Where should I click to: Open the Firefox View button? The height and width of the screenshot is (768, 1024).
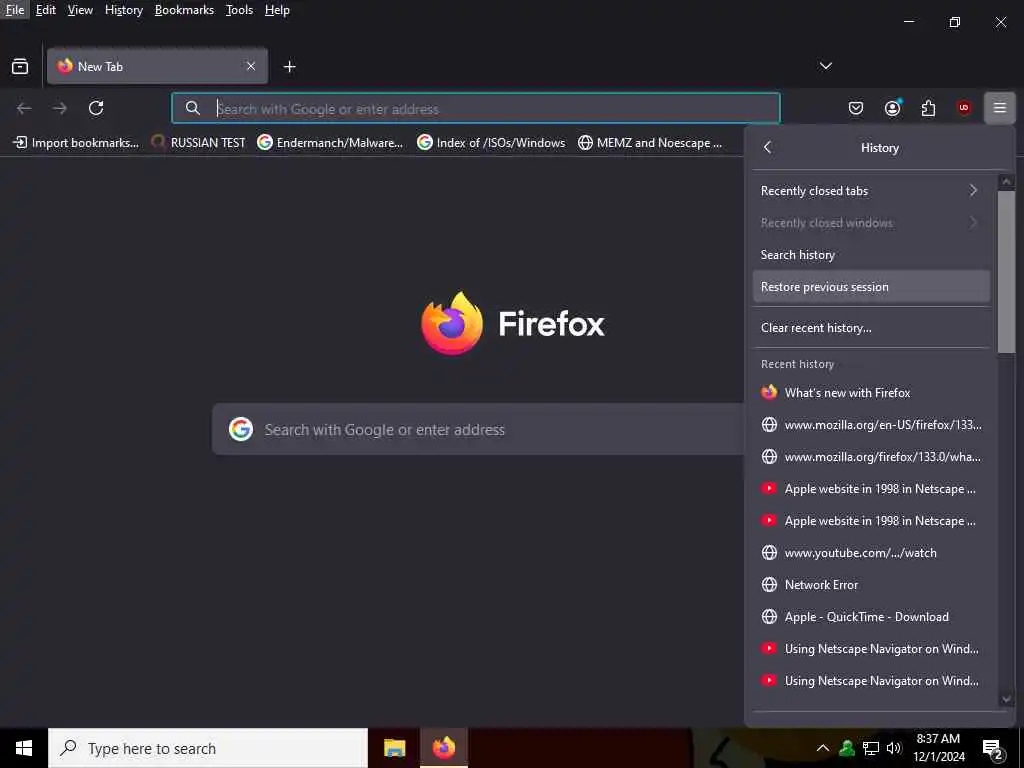click(x=20, y=66)
